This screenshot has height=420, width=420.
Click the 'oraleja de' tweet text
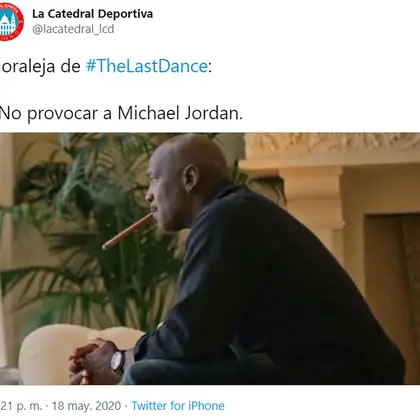(40, 66)
